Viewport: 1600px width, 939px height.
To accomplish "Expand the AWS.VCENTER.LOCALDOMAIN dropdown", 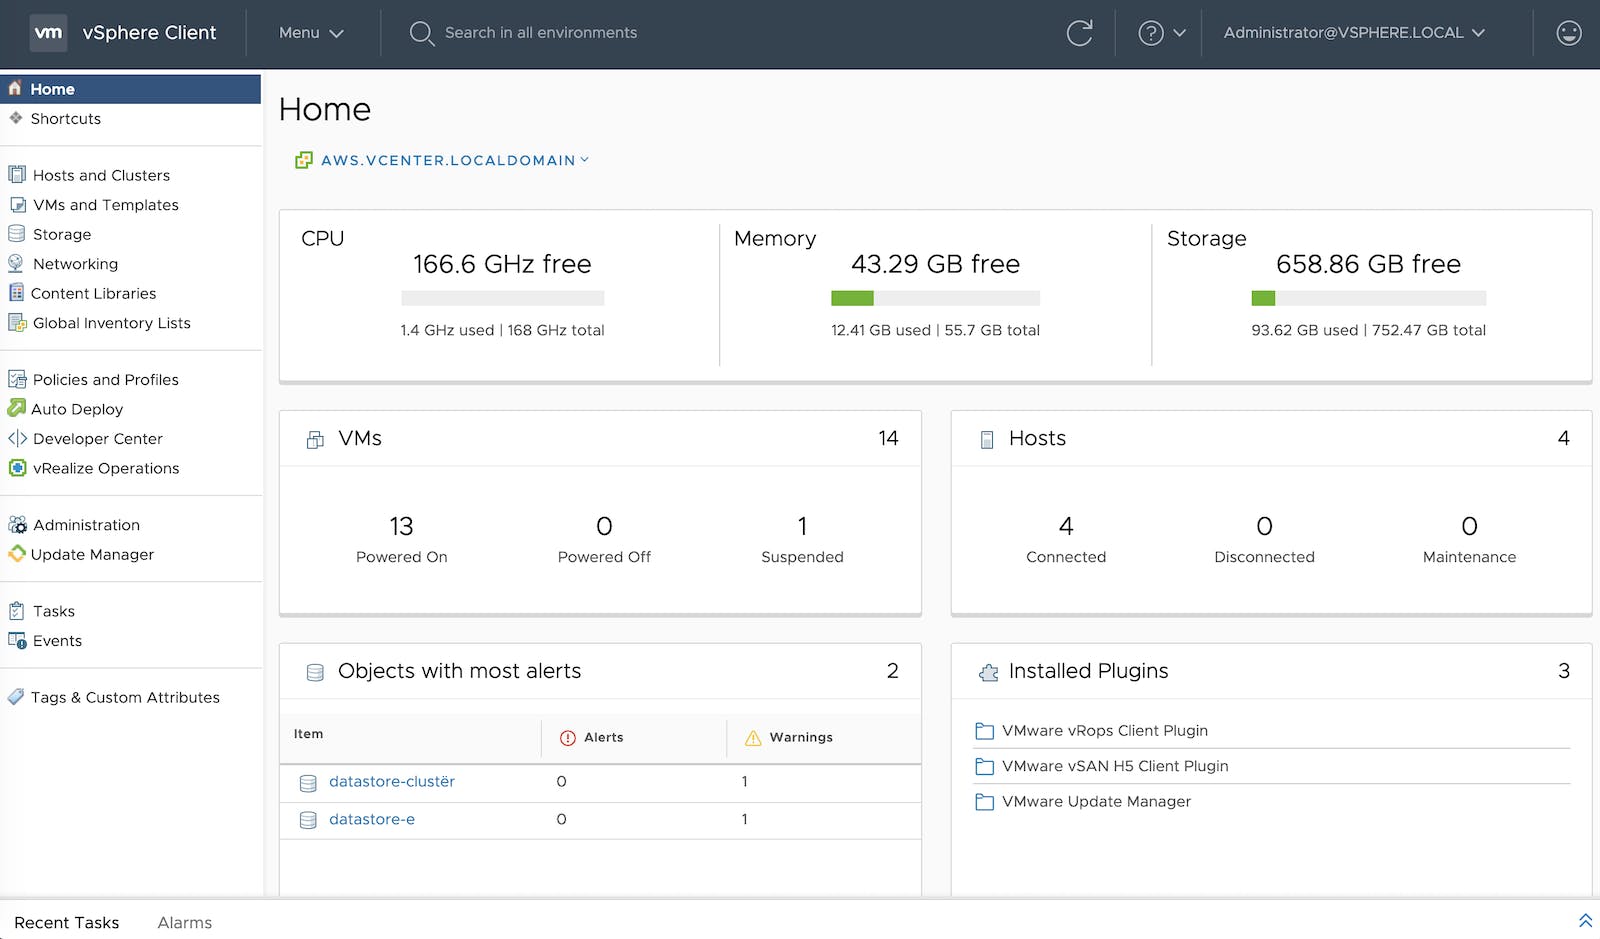I will click(x=585, y=160).
